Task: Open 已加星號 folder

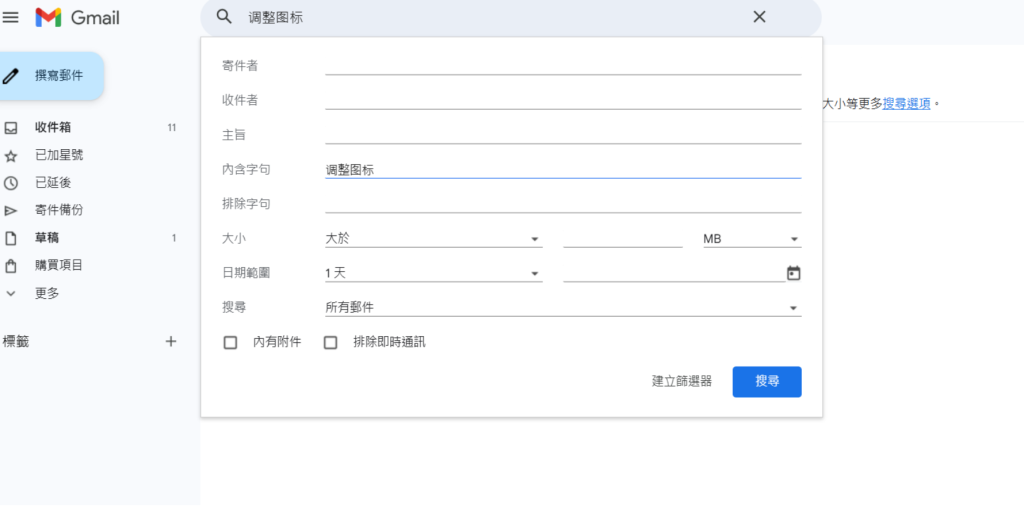Action: click(x=59, y=155)
